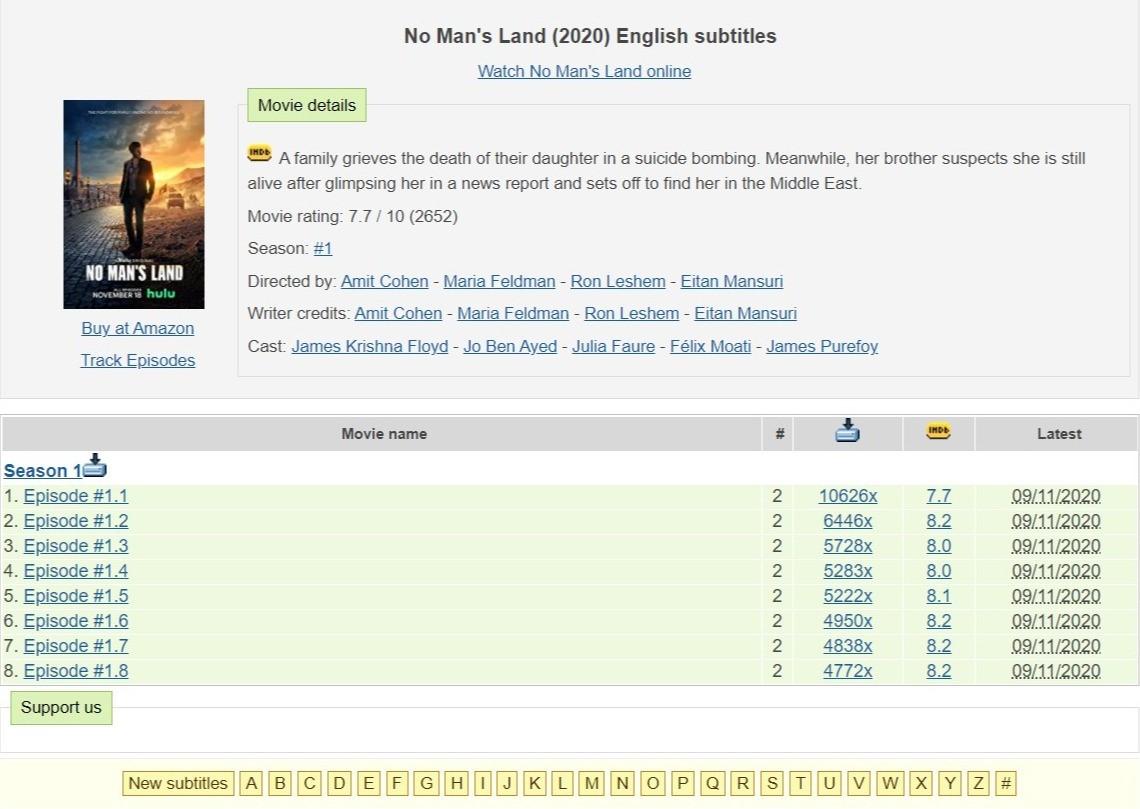Click the New subtitles button
Image resolution: width=1140 pixels, height=809 pixels.
[x=178, y=783]
